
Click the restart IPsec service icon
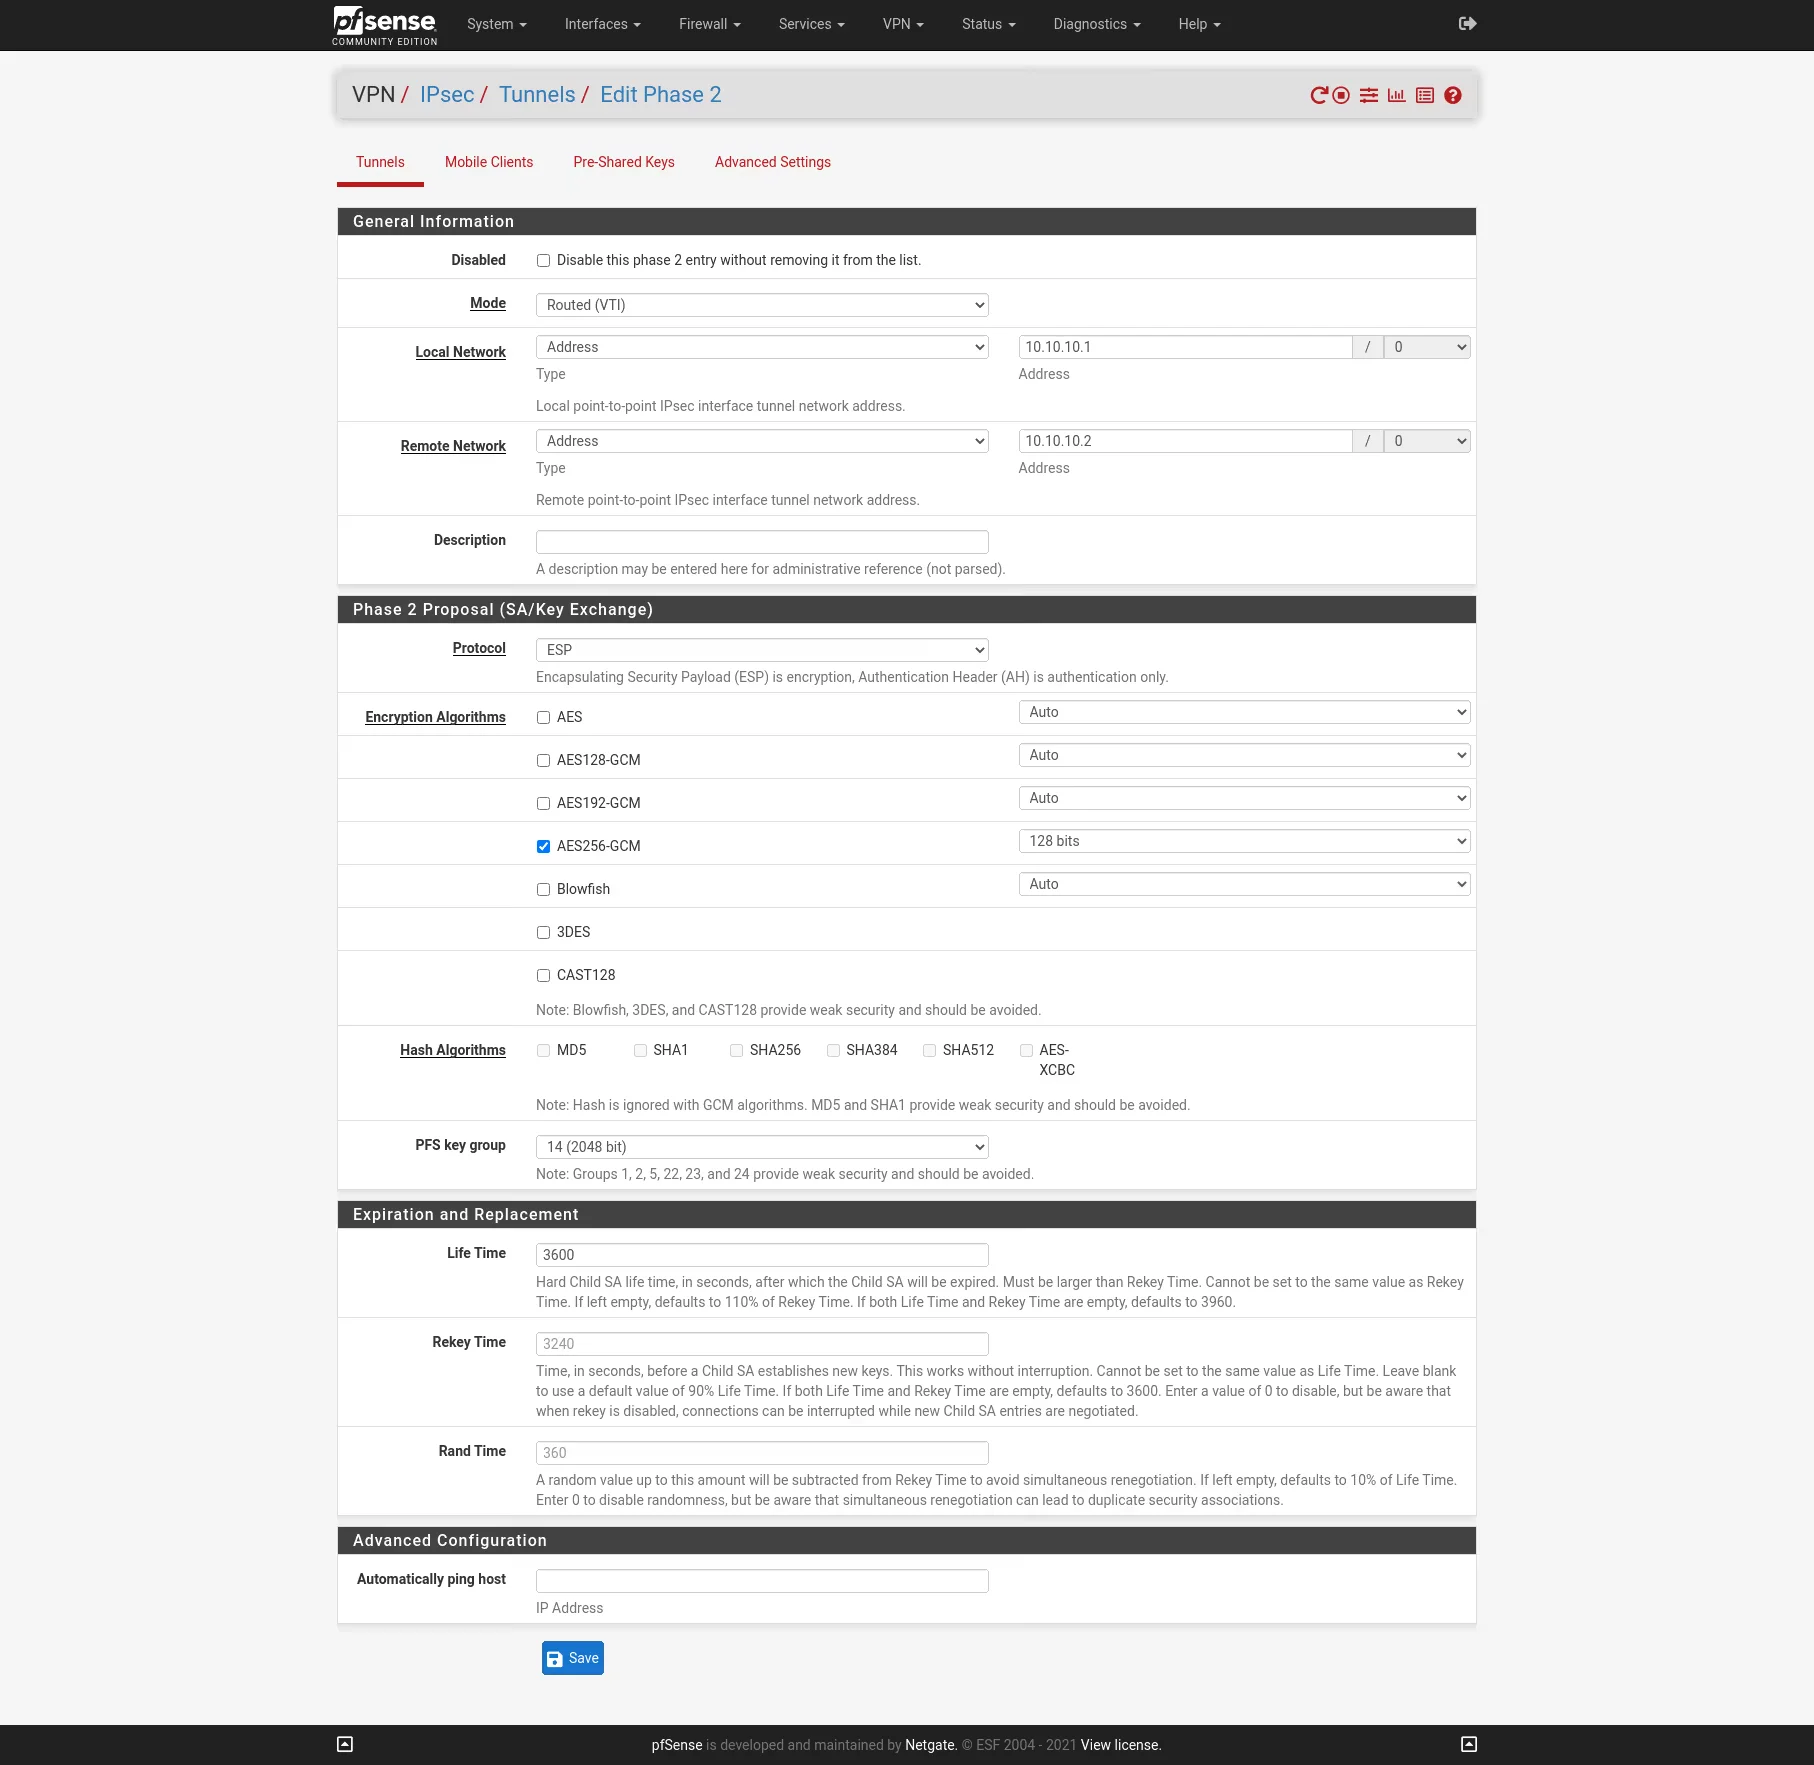tap(1319, 95)
